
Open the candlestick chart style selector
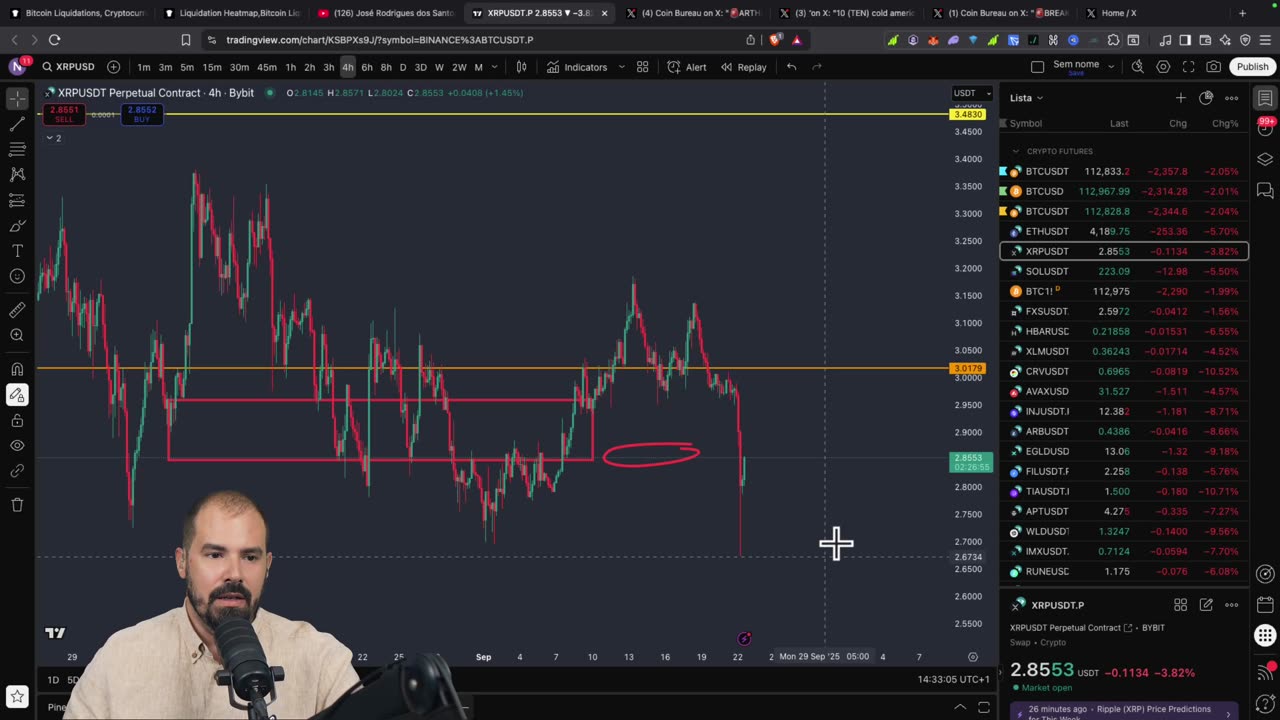521,67
